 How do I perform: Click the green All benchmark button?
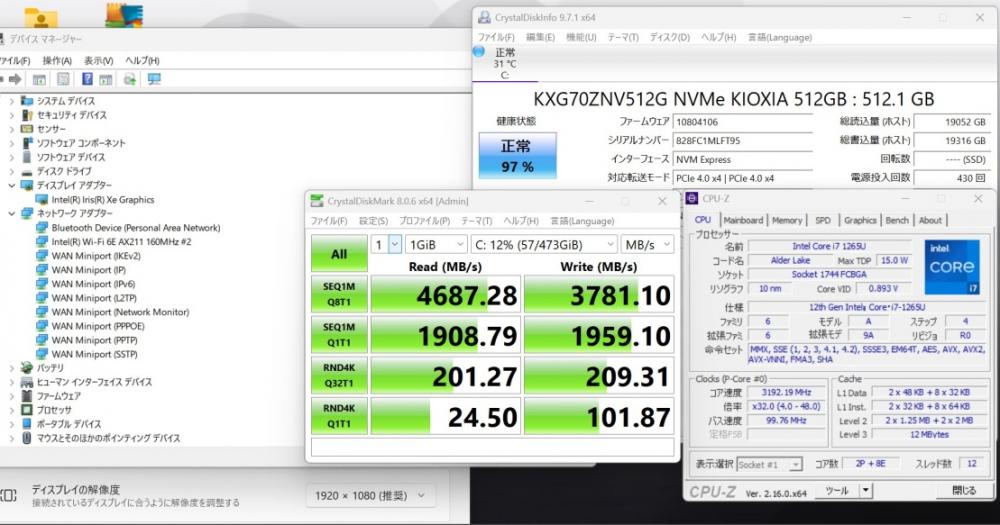339,253
